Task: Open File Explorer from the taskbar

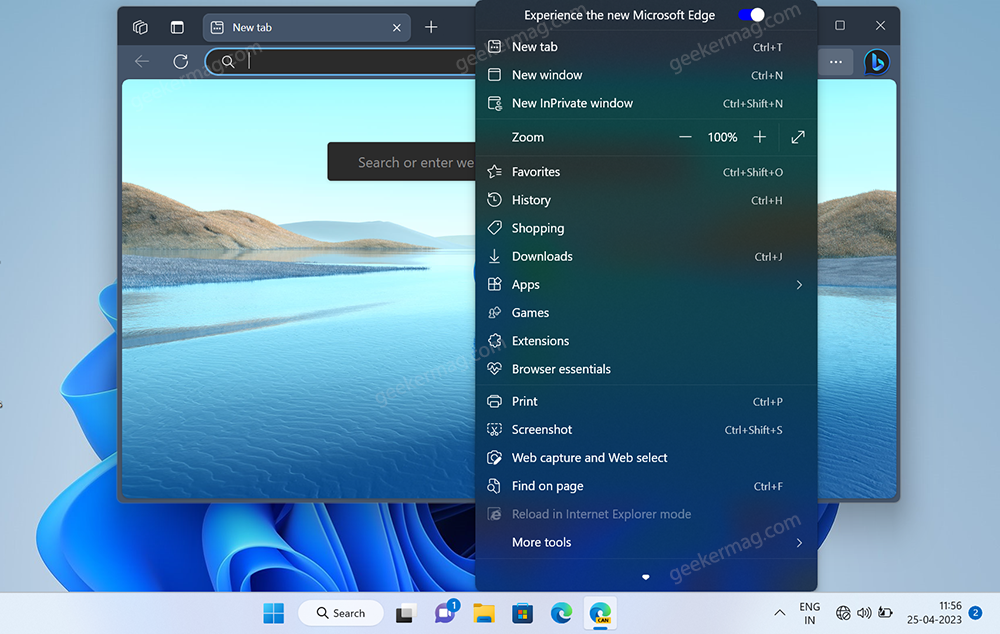Action: tap(484, 613)
